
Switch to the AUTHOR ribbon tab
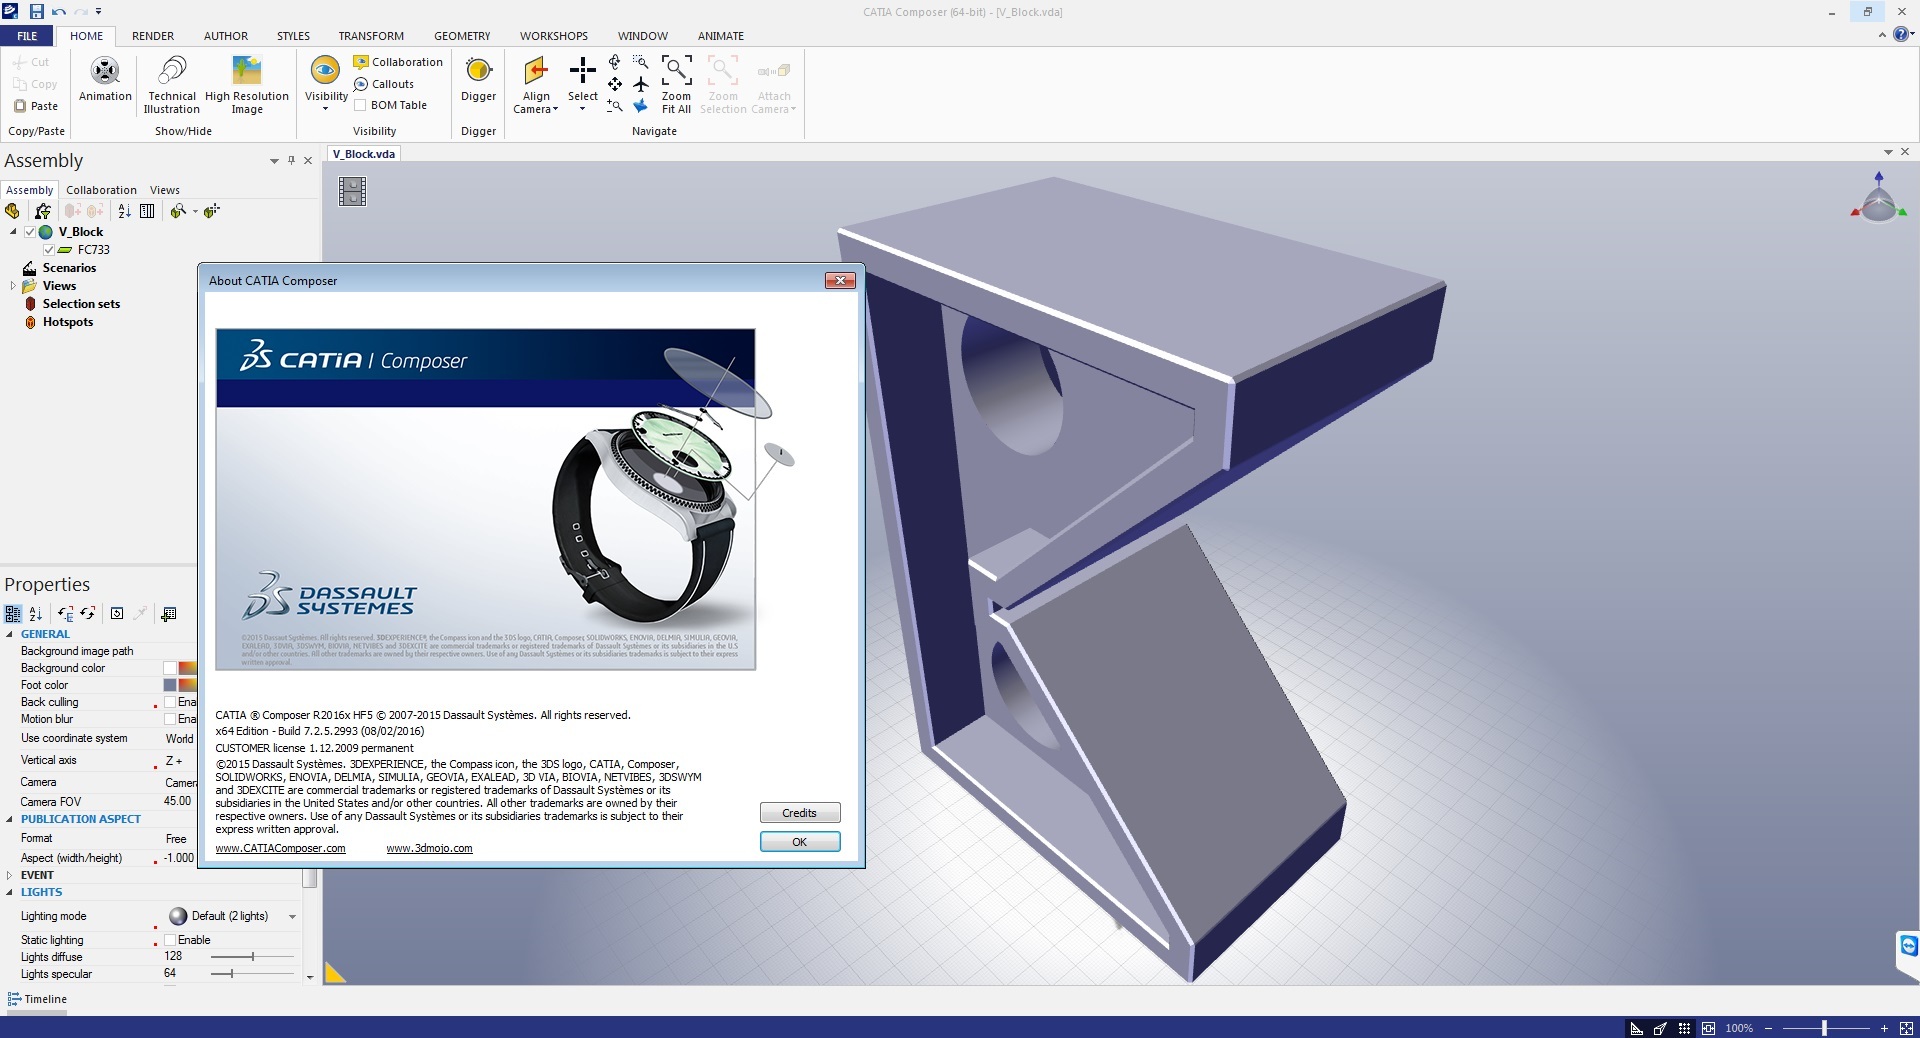(x=226, y=36)
